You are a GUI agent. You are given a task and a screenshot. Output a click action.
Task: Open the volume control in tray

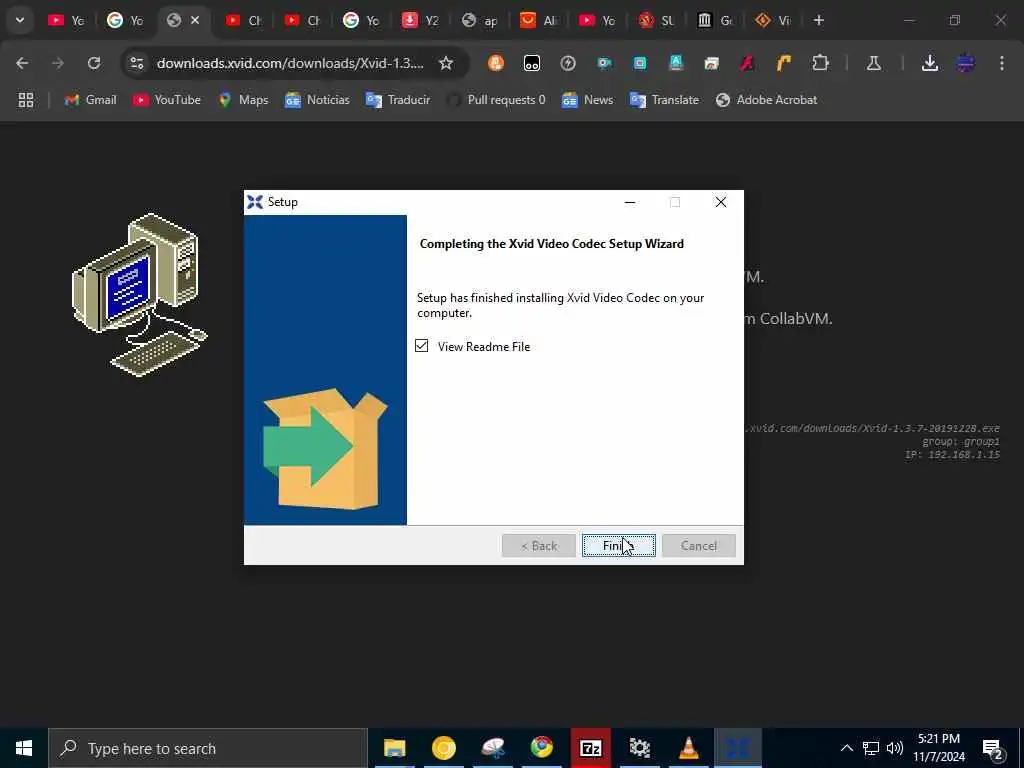(895, 748)
